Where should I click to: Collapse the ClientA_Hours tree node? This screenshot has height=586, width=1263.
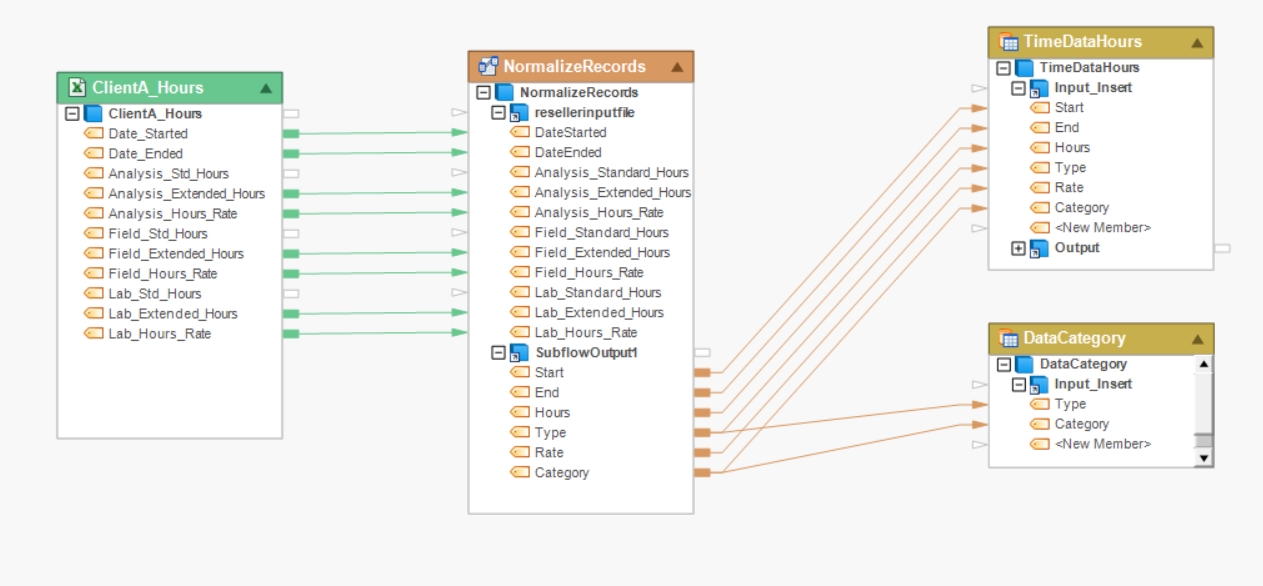click(x=71, y=114)
